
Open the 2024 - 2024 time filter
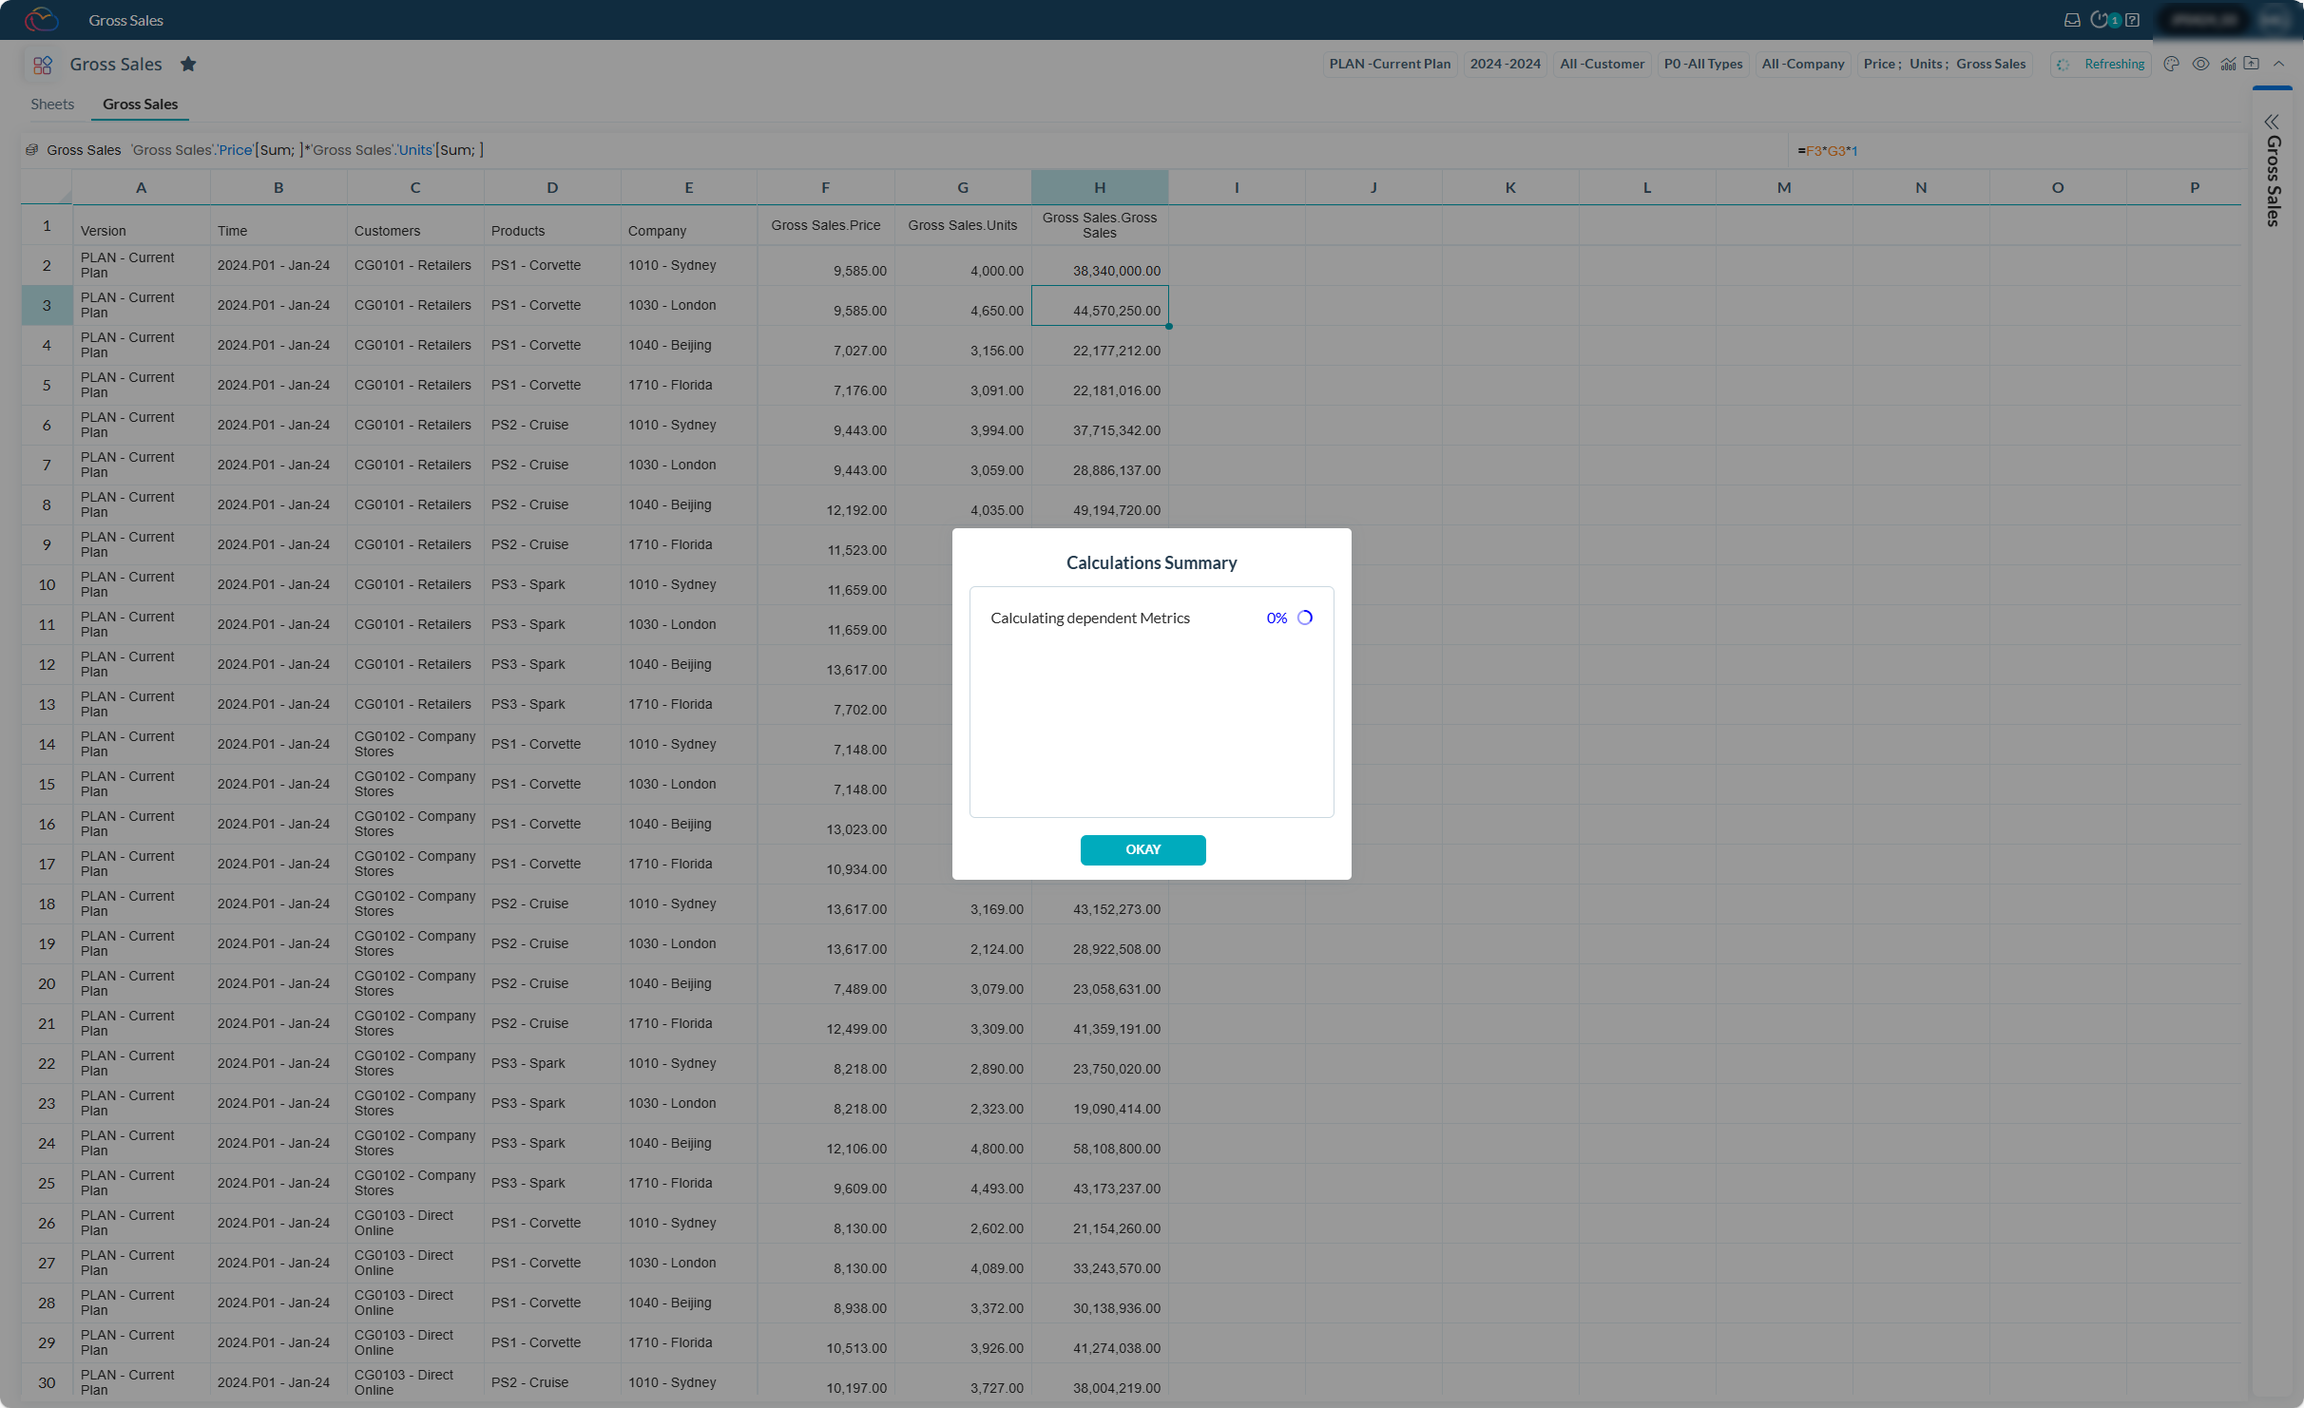click(x=1504, y=64)
